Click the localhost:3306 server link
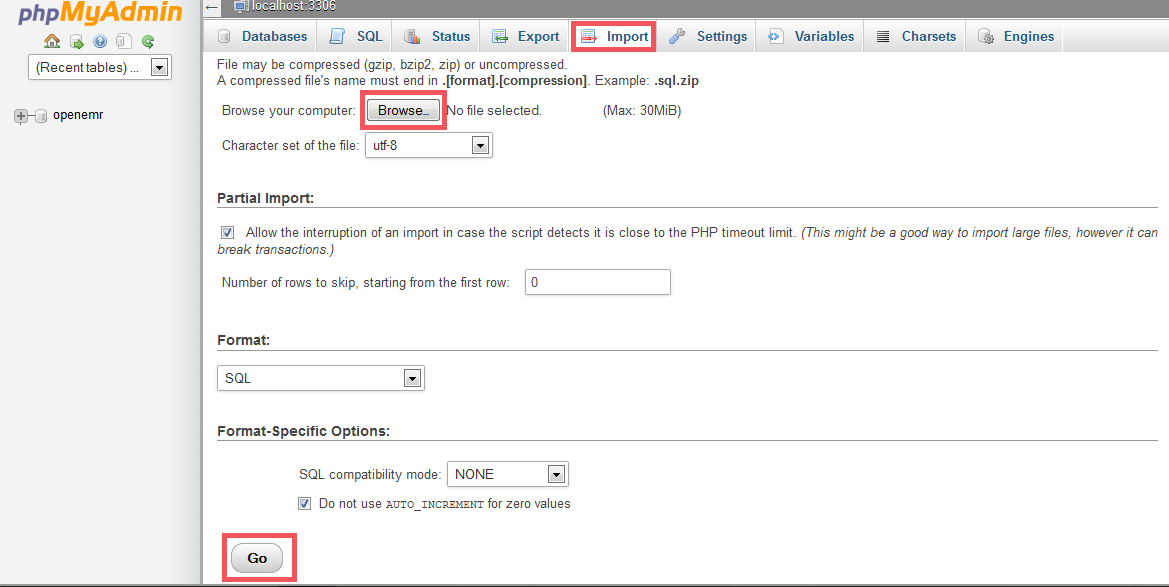The width and height of the screenshot is (1169, 587). 294,6
